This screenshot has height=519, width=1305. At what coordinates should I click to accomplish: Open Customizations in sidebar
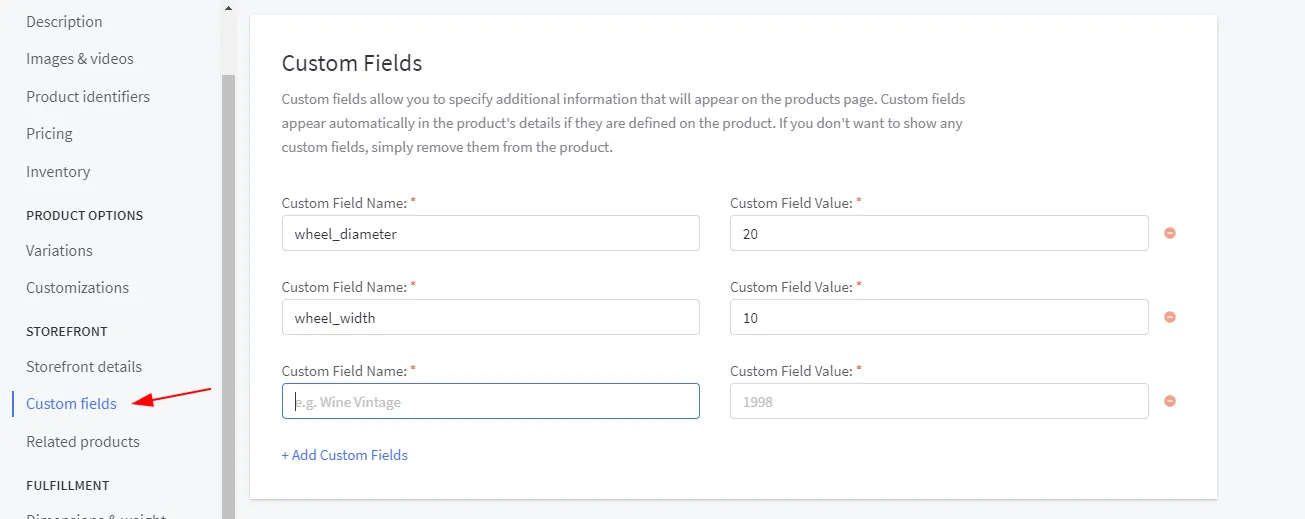pos(77,288)
